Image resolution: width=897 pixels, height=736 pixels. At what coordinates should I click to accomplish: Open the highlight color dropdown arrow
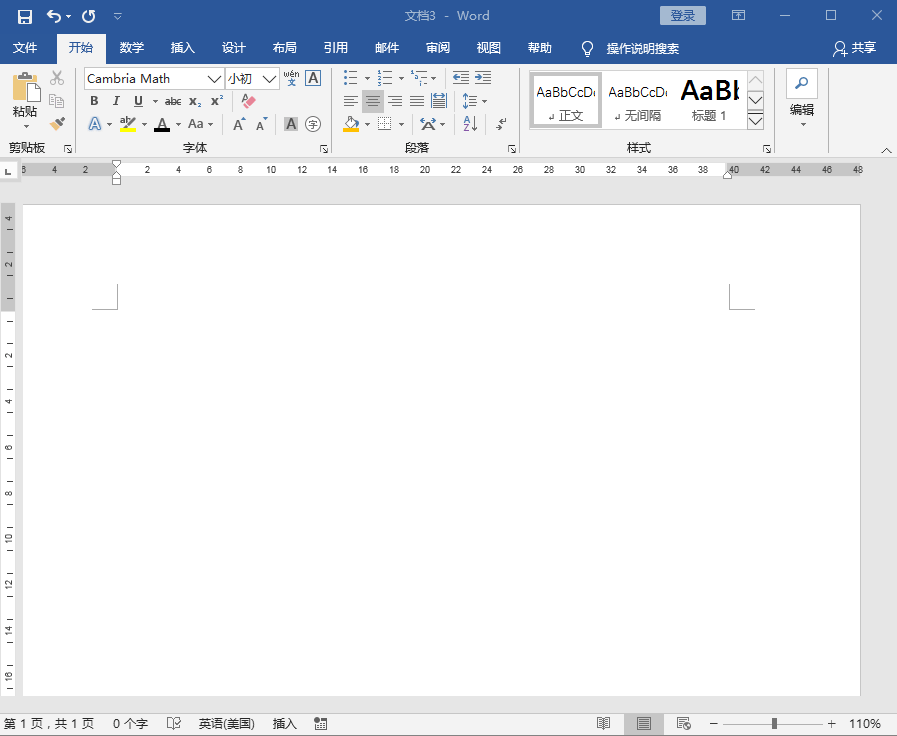coord(144,124)
